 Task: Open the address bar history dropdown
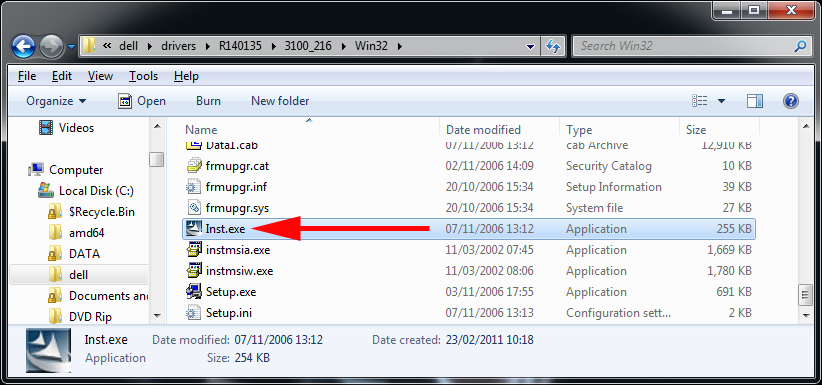[x=531, y=46]
